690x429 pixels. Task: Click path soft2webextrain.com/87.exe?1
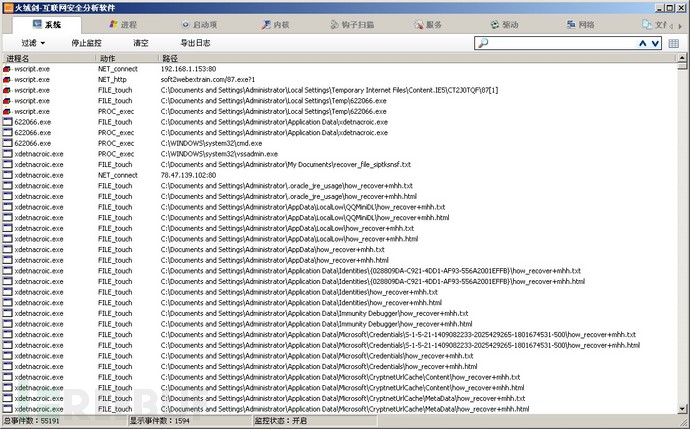(x=208, y=80)
